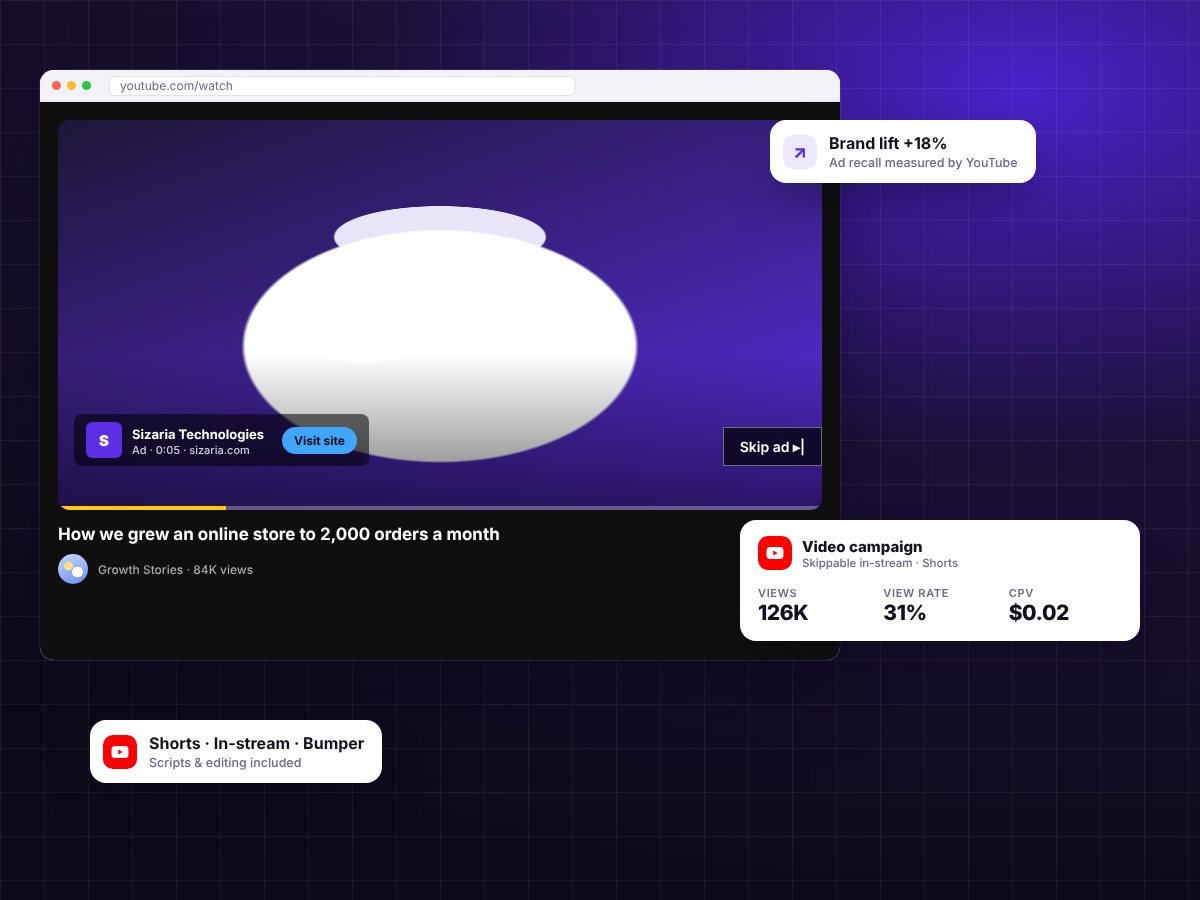Click the red close window dot
1200x900 pixels.
pos(57,86)
